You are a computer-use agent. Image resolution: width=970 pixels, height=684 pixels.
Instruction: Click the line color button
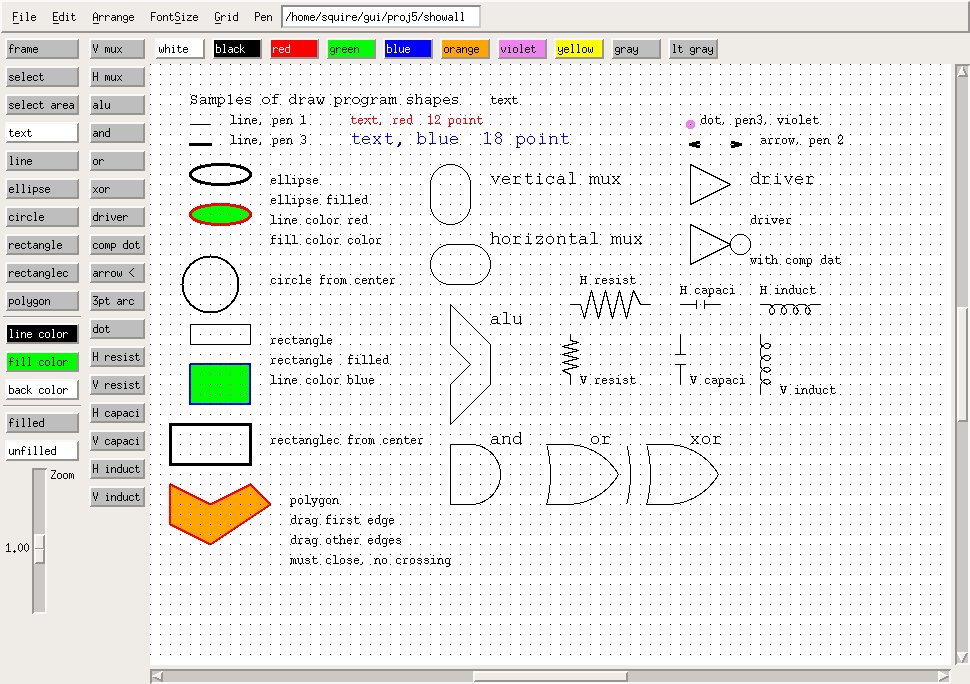coord(42,334)
